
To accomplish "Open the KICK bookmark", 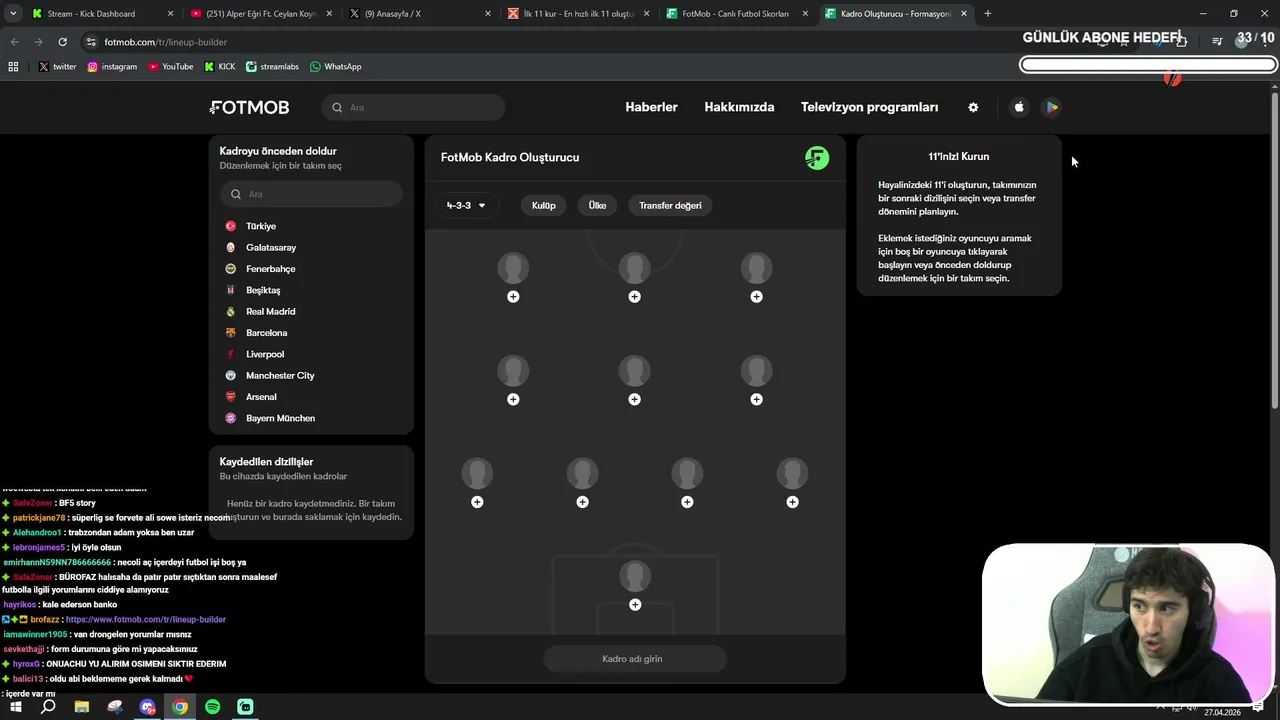I will [220, 66].
